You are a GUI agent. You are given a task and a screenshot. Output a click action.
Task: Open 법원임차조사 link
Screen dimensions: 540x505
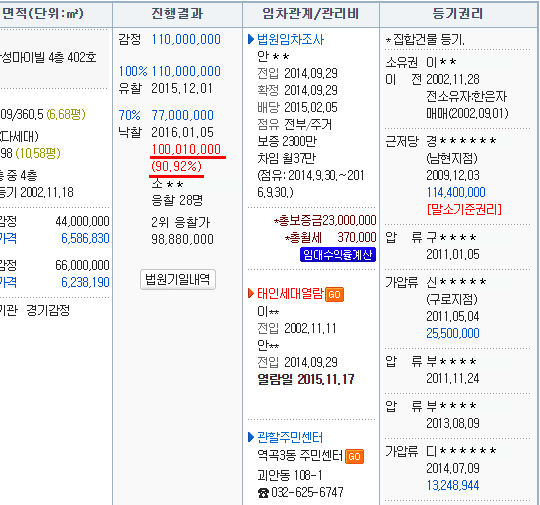point(290,40)
